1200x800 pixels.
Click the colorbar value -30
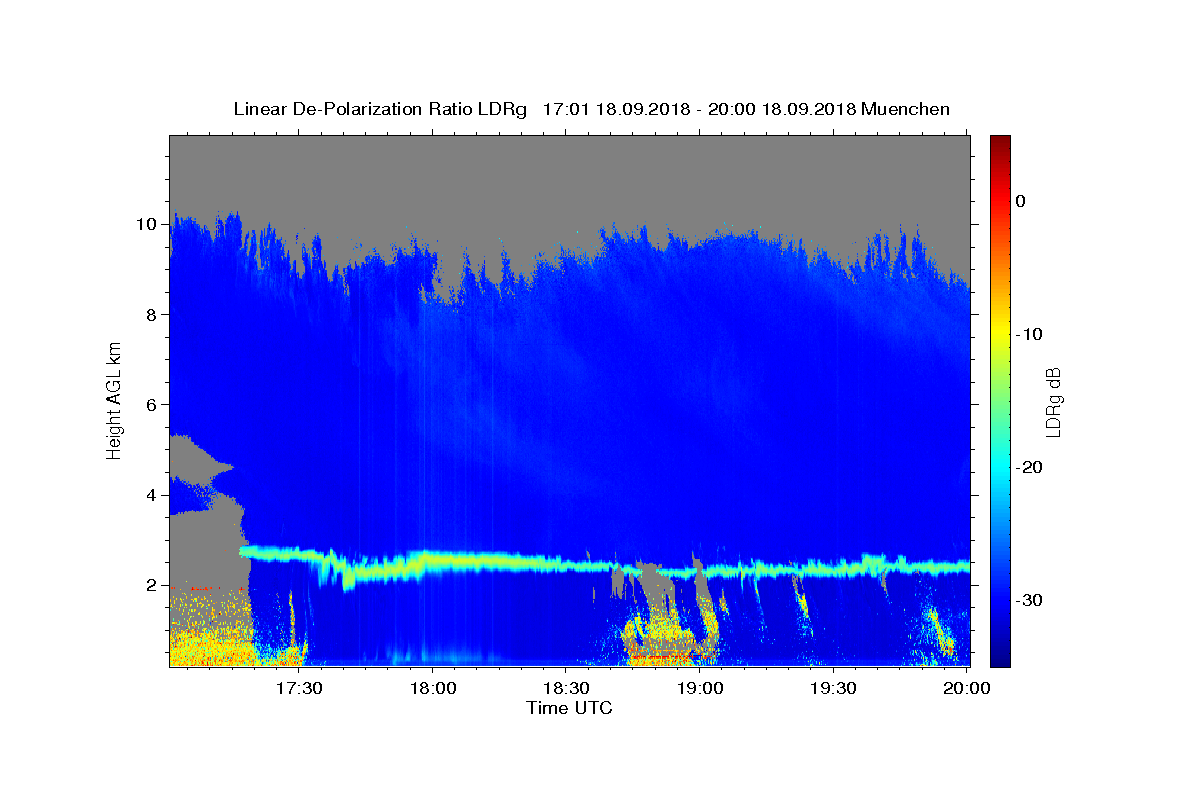(1030, 600)
